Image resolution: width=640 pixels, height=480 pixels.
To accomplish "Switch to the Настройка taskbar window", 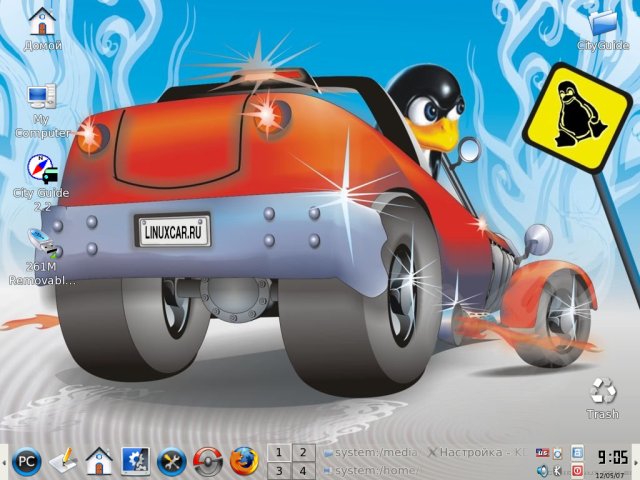I will (x=475, y=452).
